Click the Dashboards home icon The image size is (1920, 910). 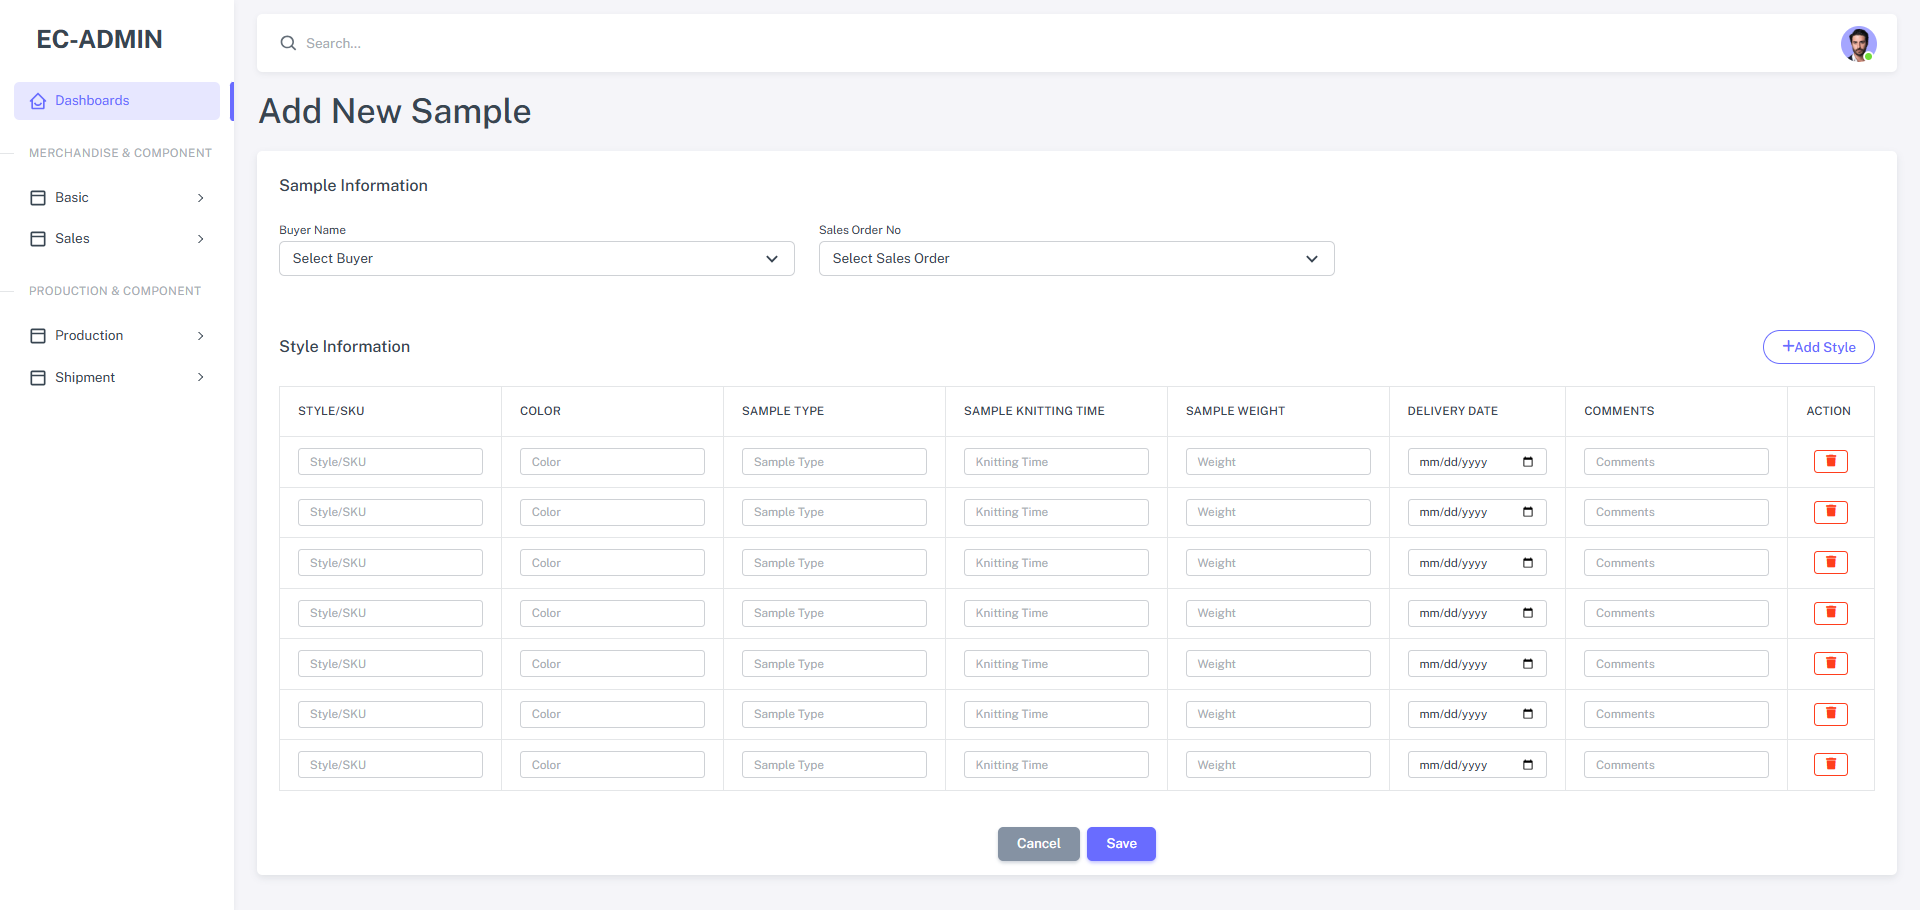click(x=38, y=101)
